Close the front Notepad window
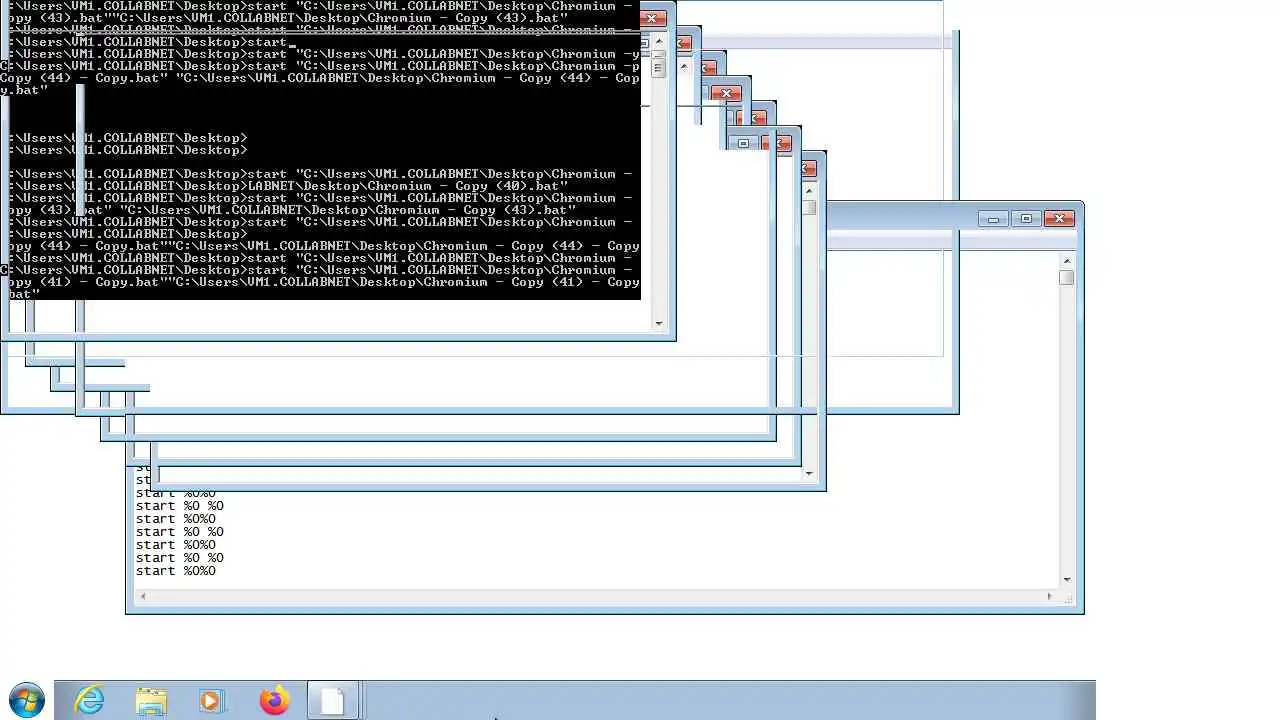The height and width of the screenshot is (720, 1280). 1059,219
